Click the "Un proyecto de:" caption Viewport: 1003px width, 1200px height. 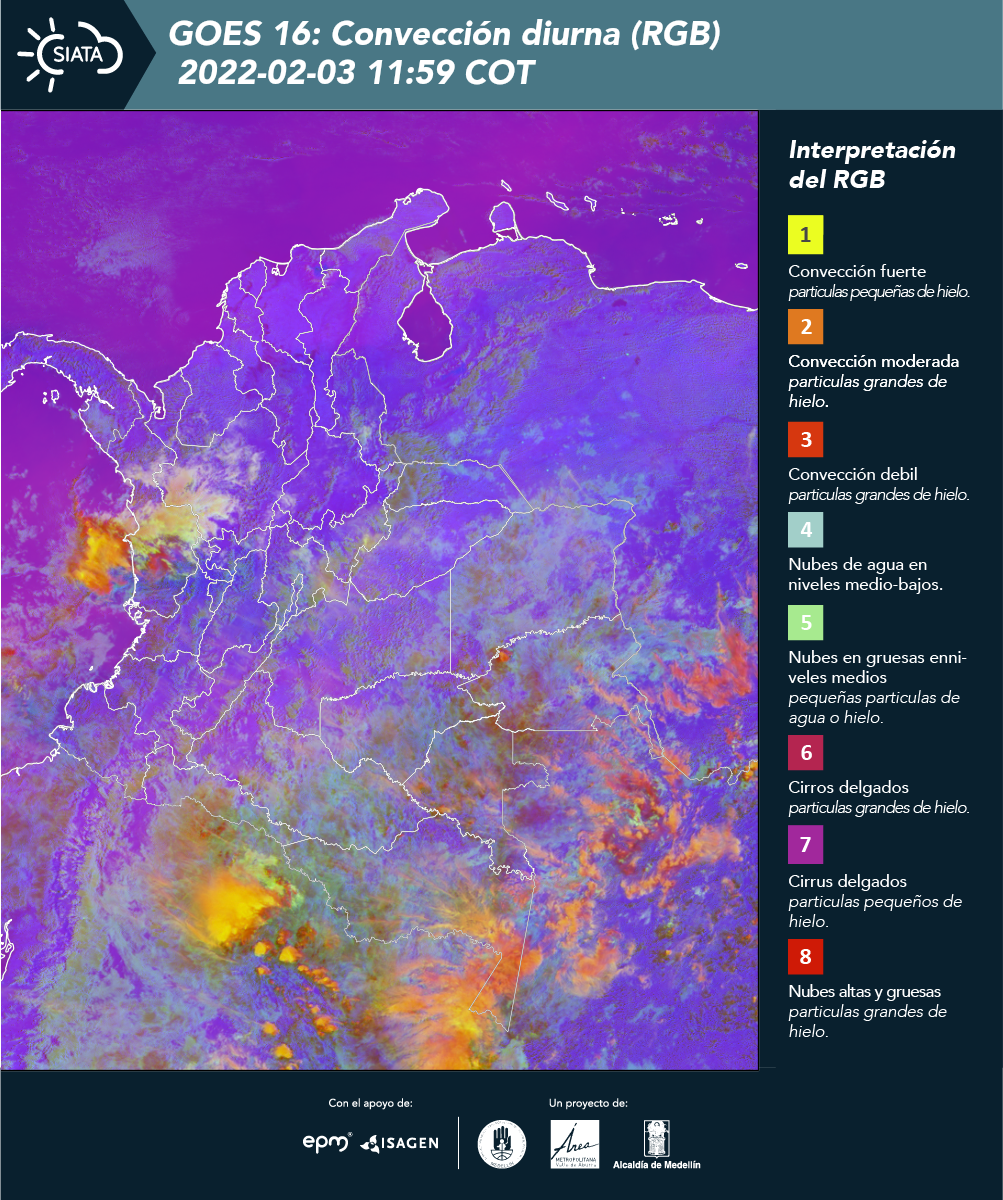[x=588, y=1103]
